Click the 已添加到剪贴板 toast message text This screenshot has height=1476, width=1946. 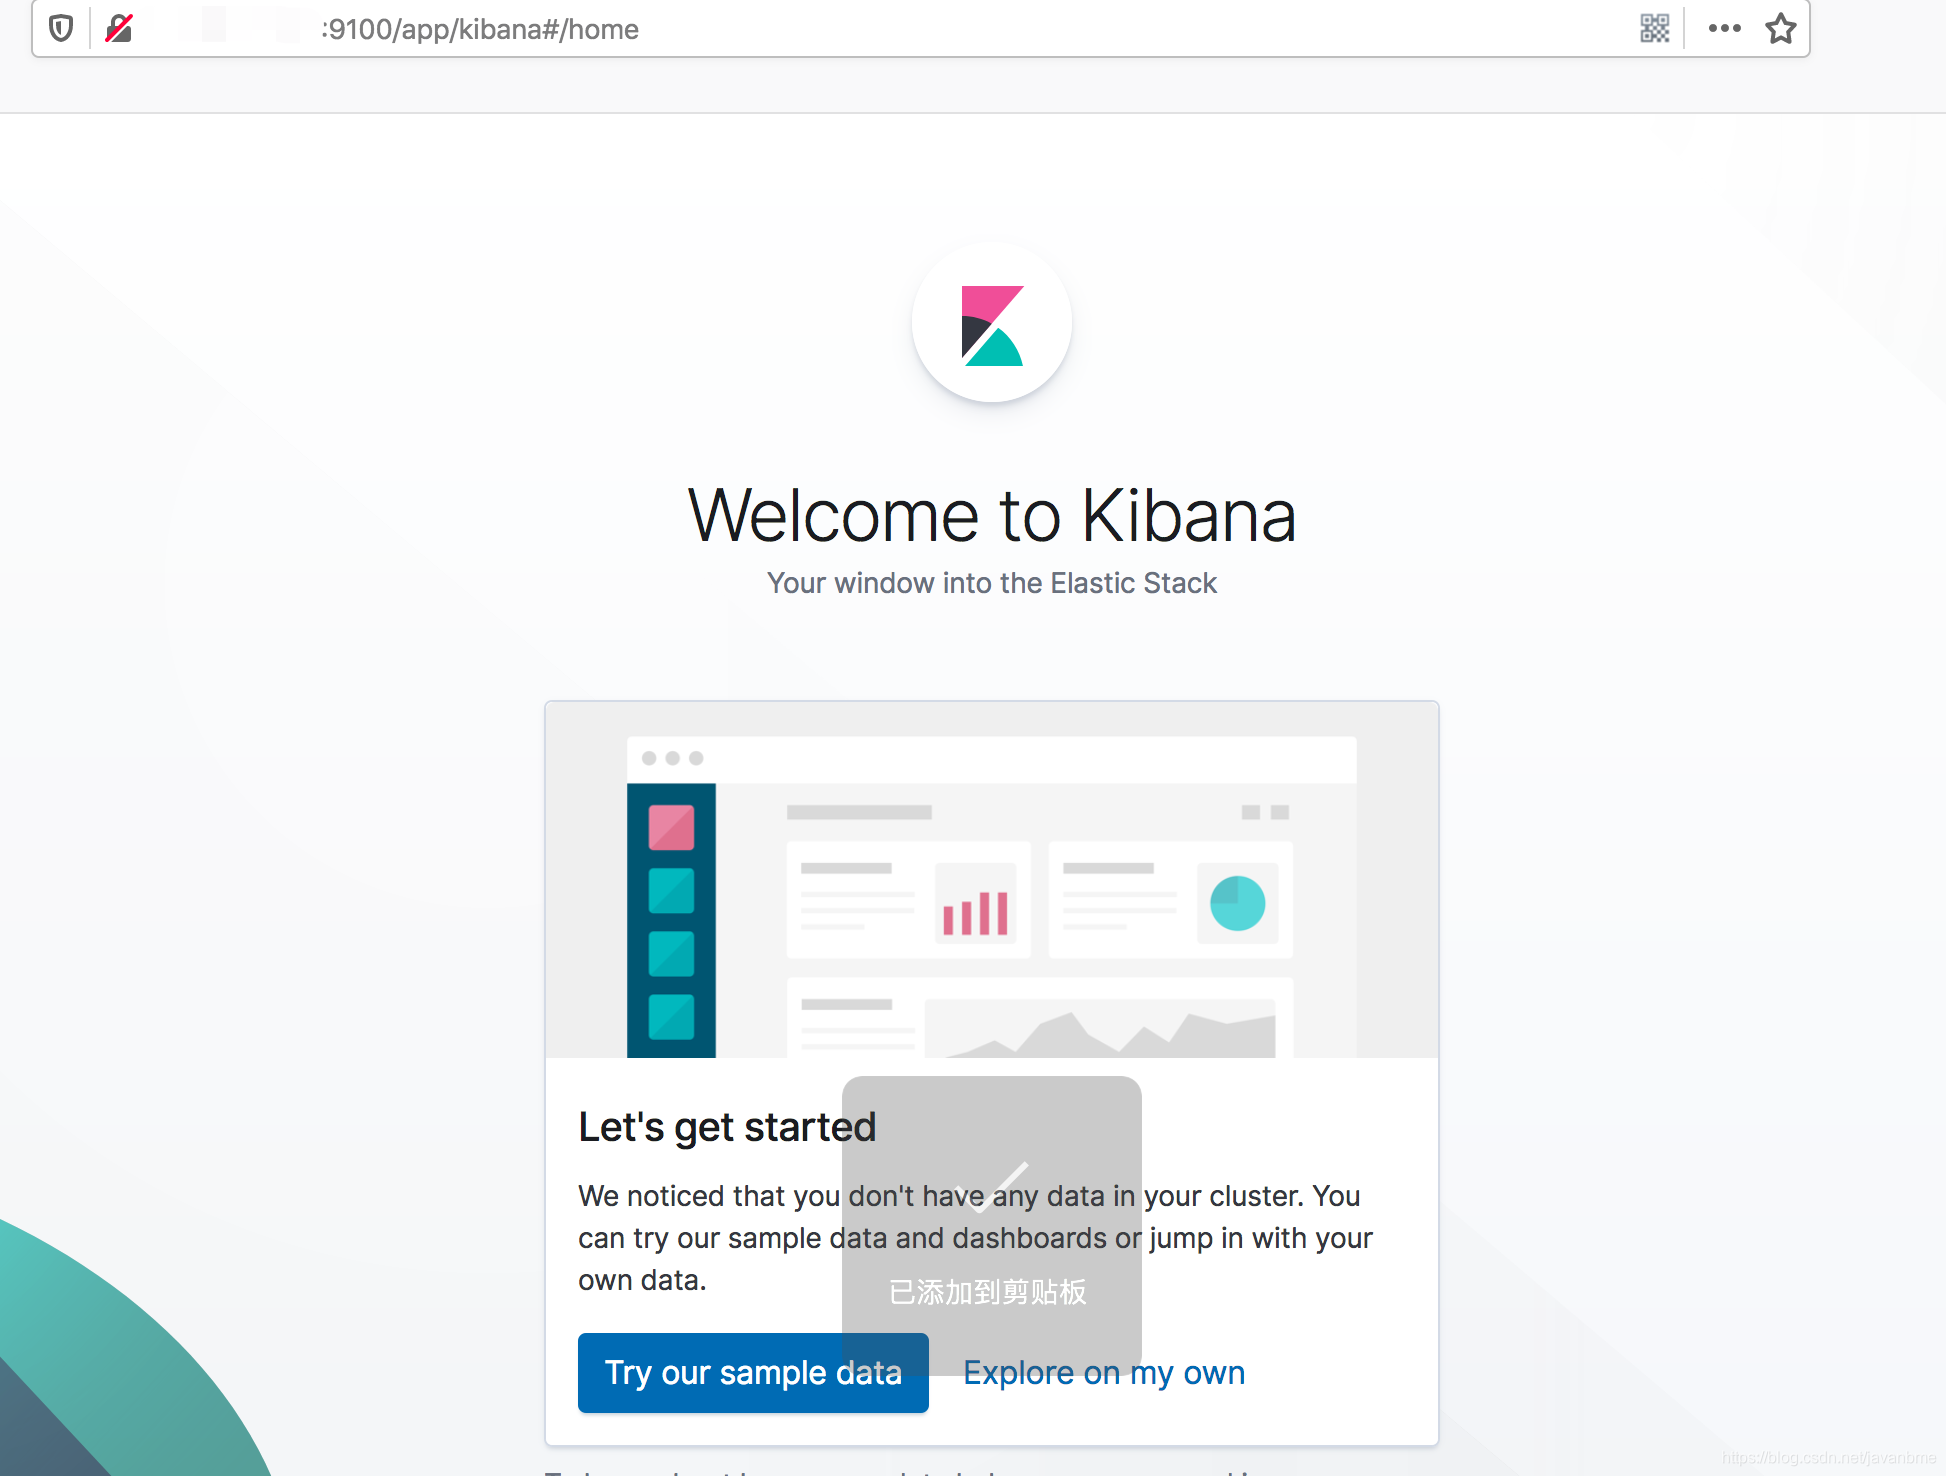coord(988,1292)
